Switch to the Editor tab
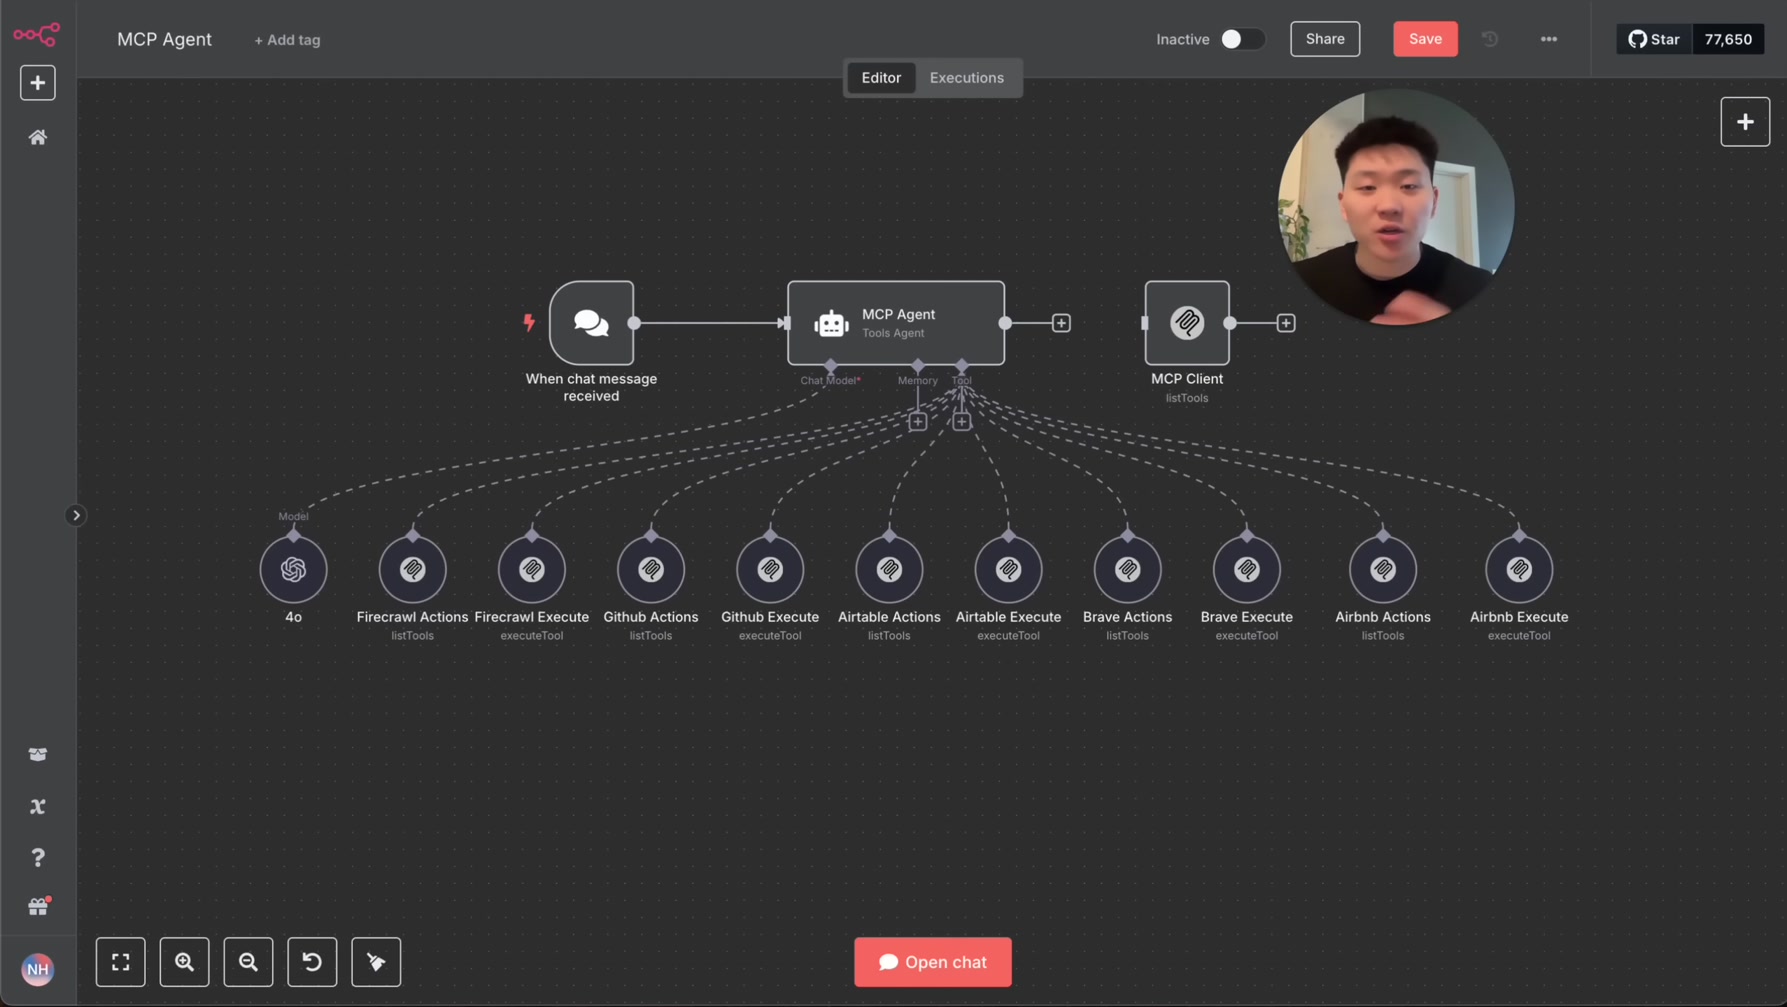1787x1007 pixels. 881,78
